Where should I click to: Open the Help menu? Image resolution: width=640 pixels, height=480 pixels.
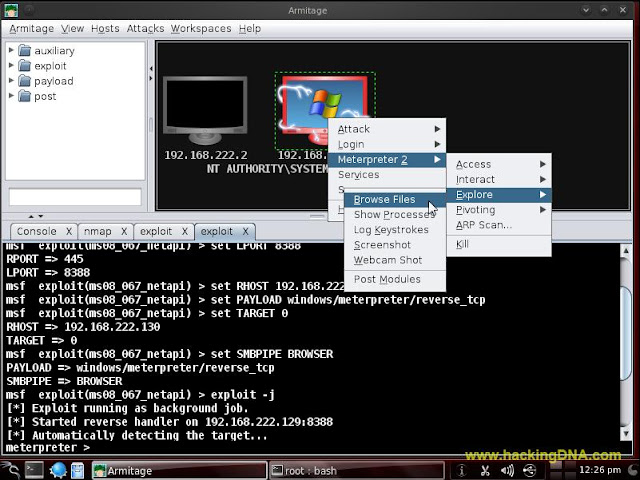pyautogui.click(x=250, y=29)
